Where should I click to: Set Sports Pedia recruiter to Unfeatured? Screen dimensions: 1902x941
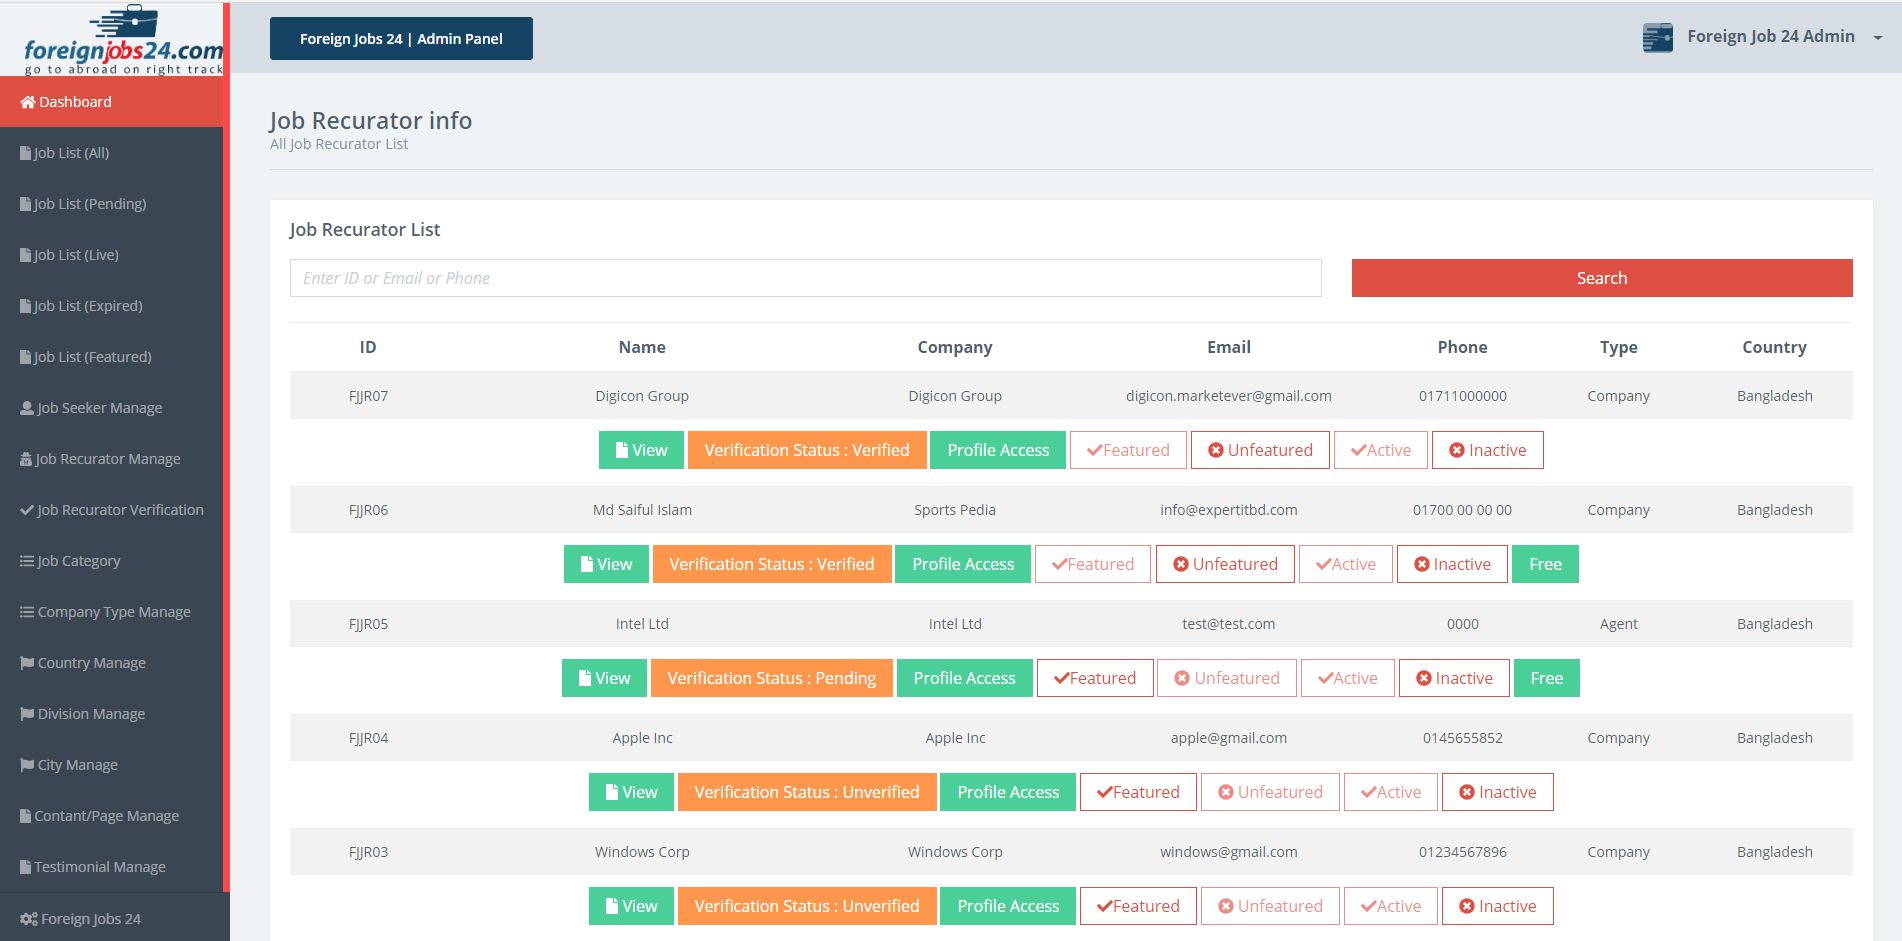point(1225,564)
